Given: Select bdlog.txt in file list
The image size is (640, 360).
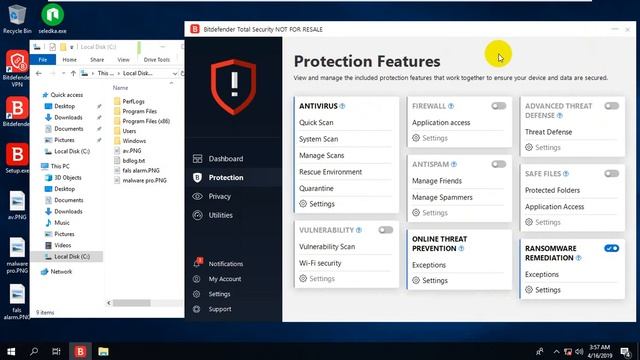Looking at the screenshot, I should (129, 161).
